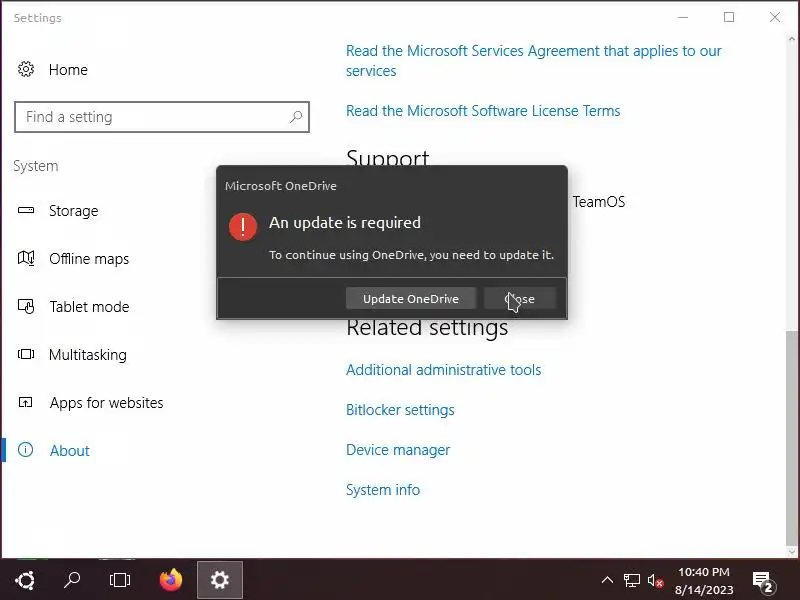This screenshot has height=600, width=800.
Task: Go to Home in Settings
Action: pos(68,69)
